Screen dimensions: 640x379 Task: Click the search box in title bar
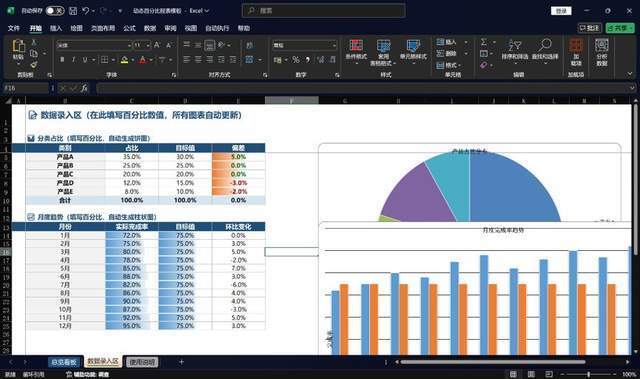coord(324,11)
